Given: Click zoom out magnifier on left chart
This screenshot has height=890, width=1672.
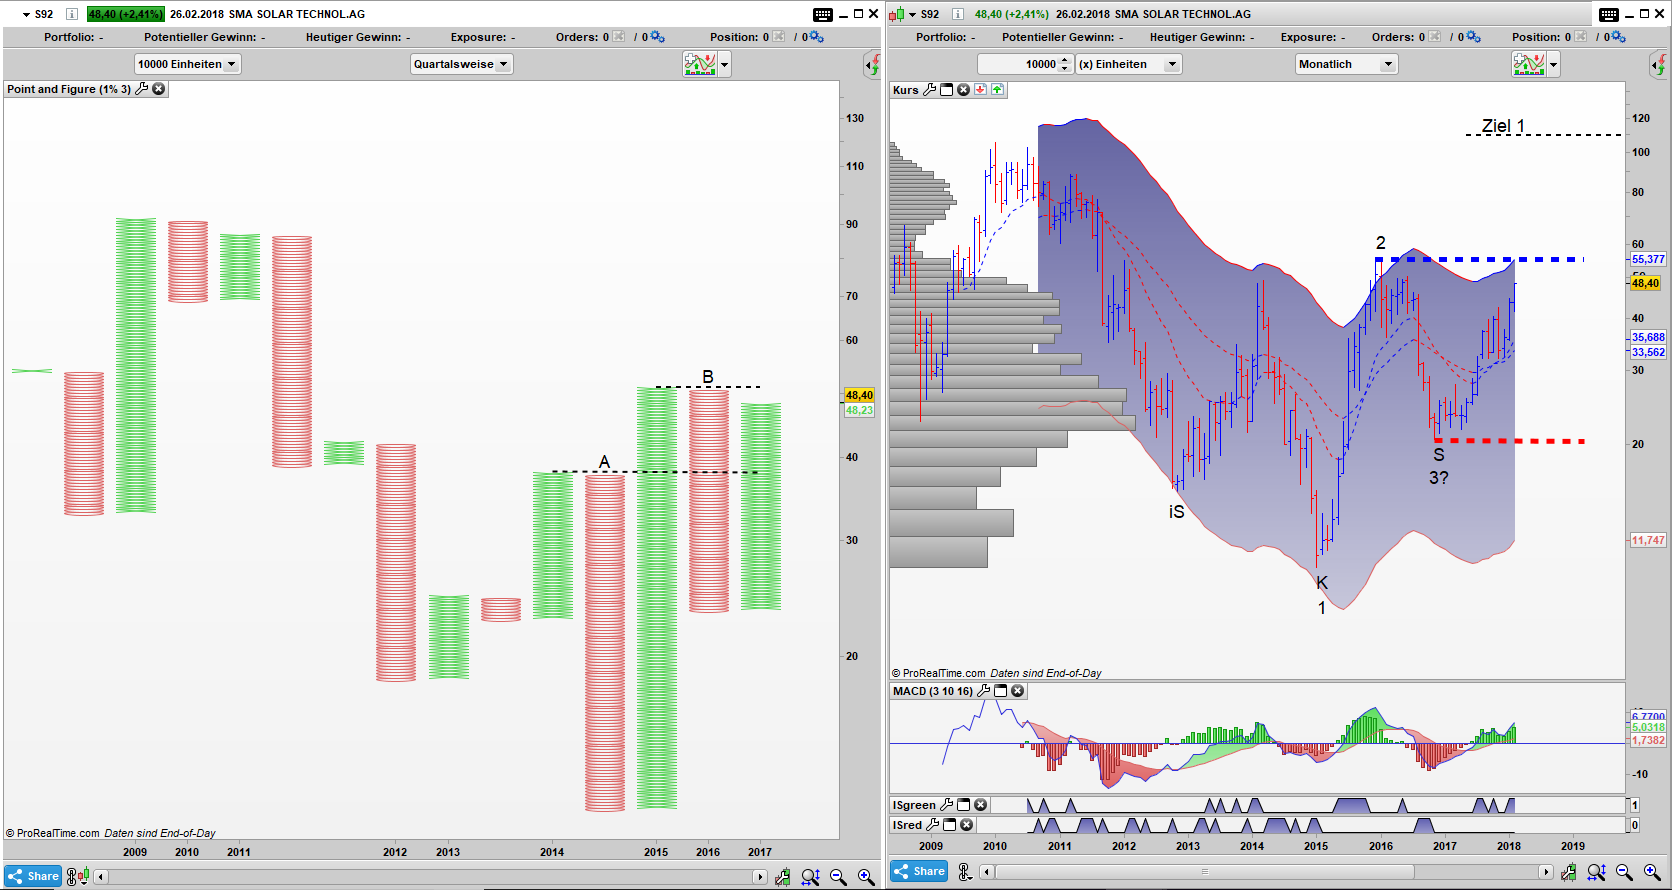Looking at the screenshot, I should pos(838,877).
